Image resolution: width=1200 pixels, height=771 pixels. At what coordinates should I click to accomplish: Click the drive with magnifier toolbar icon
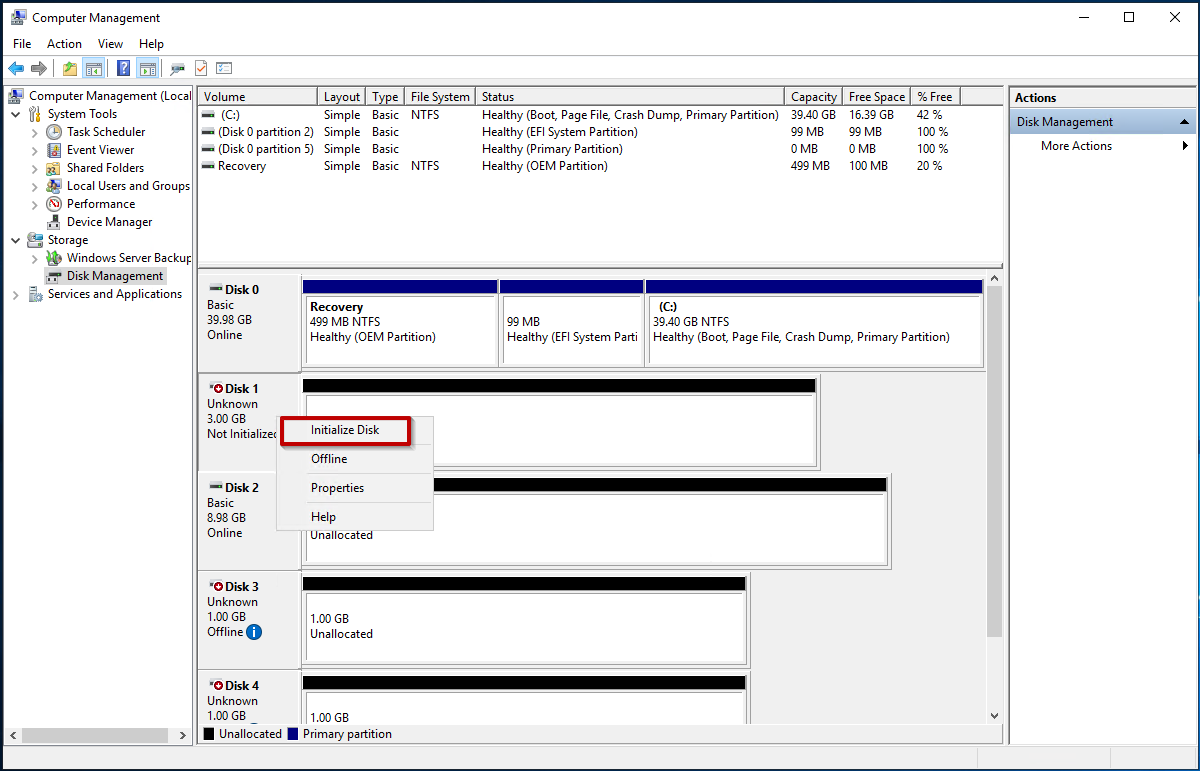pyautogui.click(x=178, y=68)
